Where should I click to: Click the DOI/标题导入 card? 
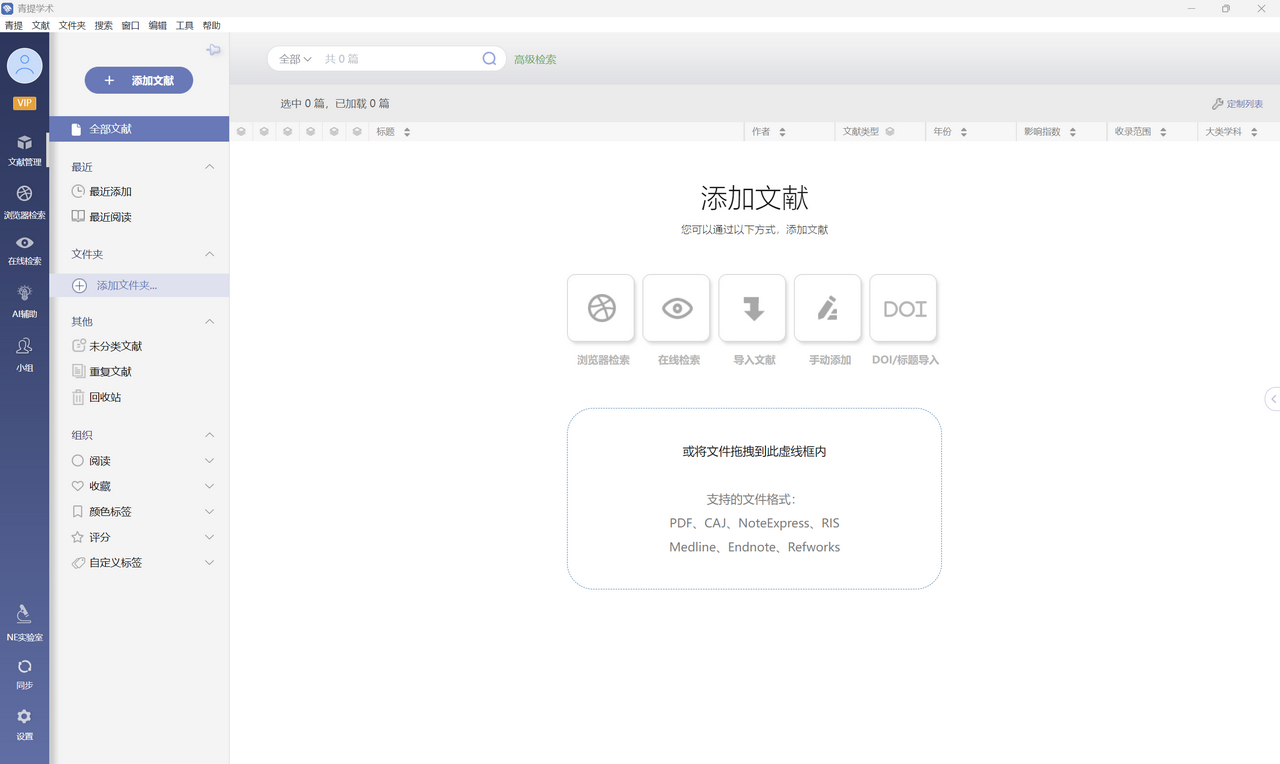[x=904, y=308]
